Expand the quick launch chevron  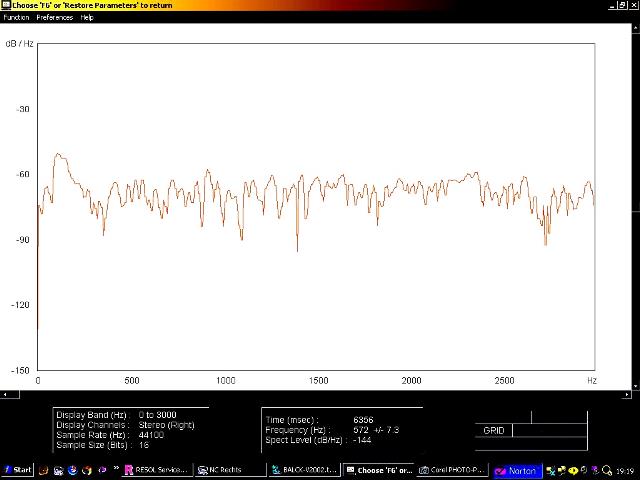[116, 468]
